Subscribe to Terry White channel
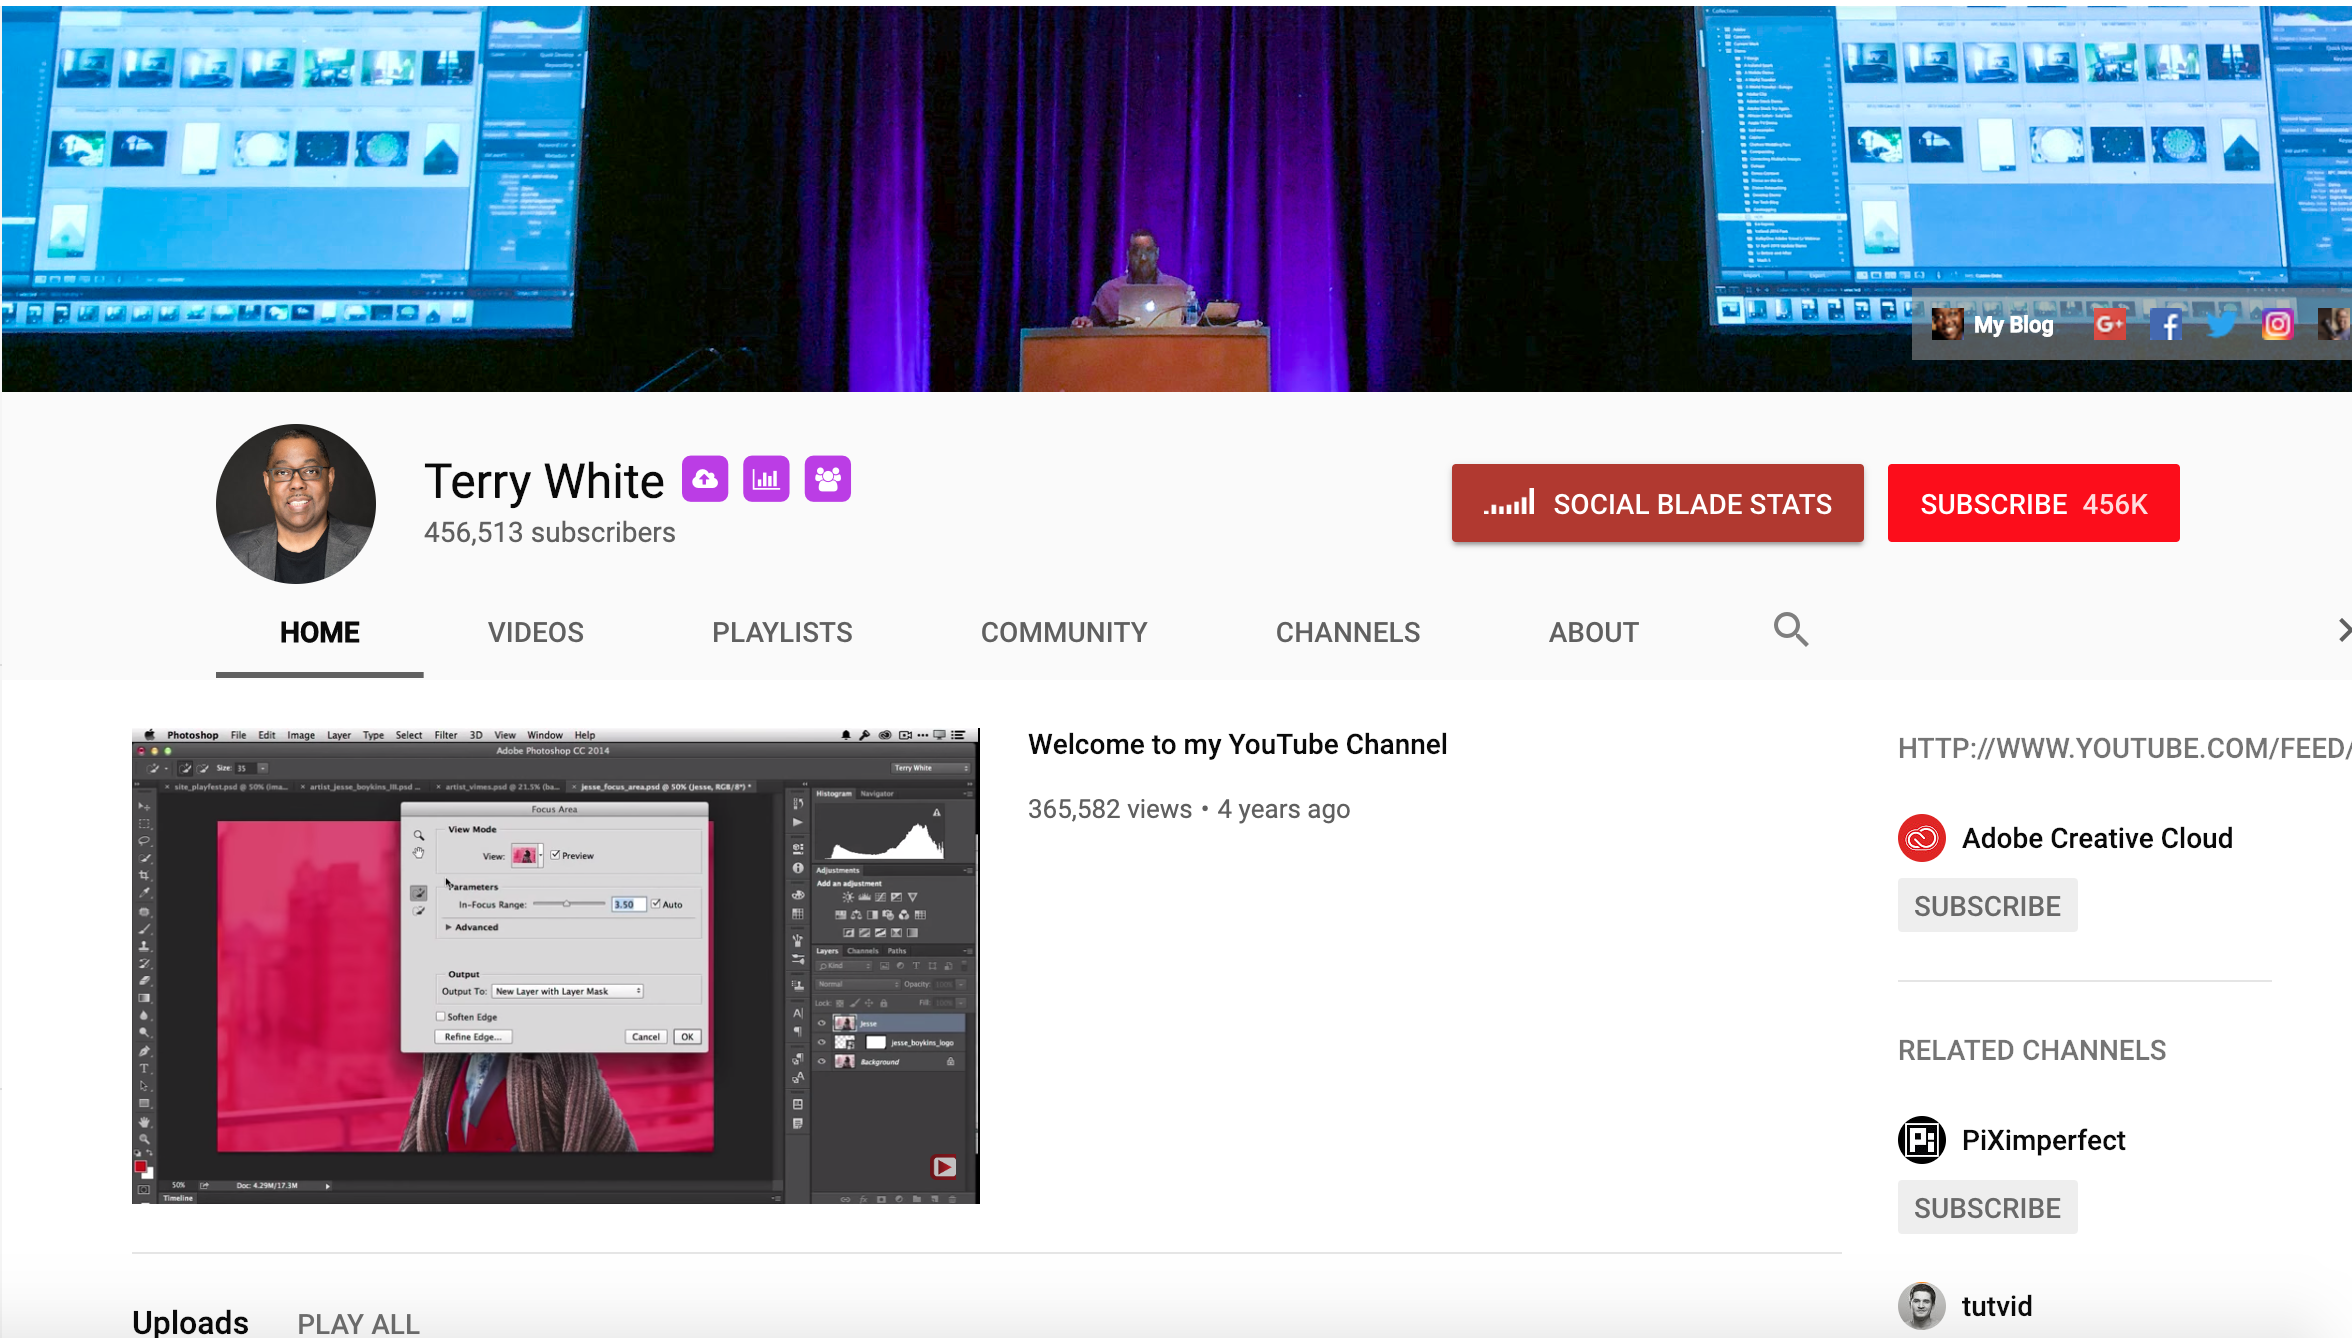 2033,503
